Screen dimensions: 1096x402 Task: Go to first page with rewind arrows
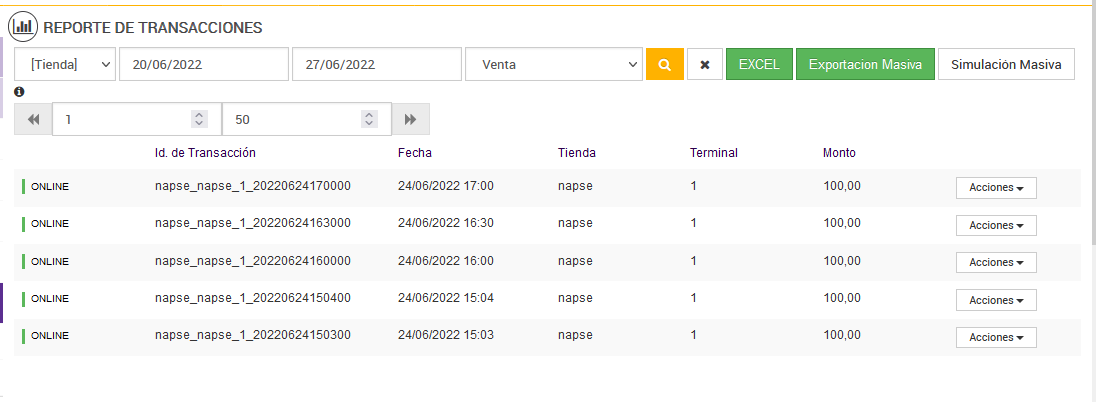(33, 119)
